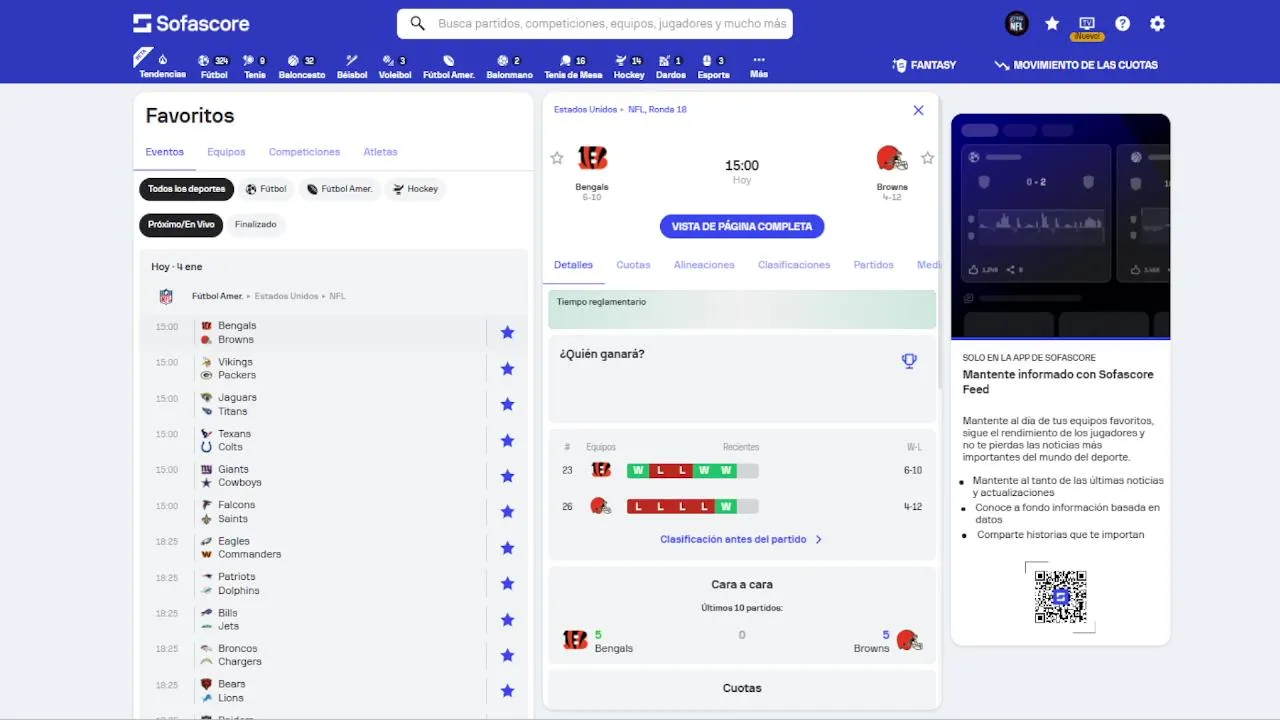Image resolution: width=1280 pixels, height=720 pixels.
Task: Click the Sofascore Feed app preview image
Action: point(1060,226)
